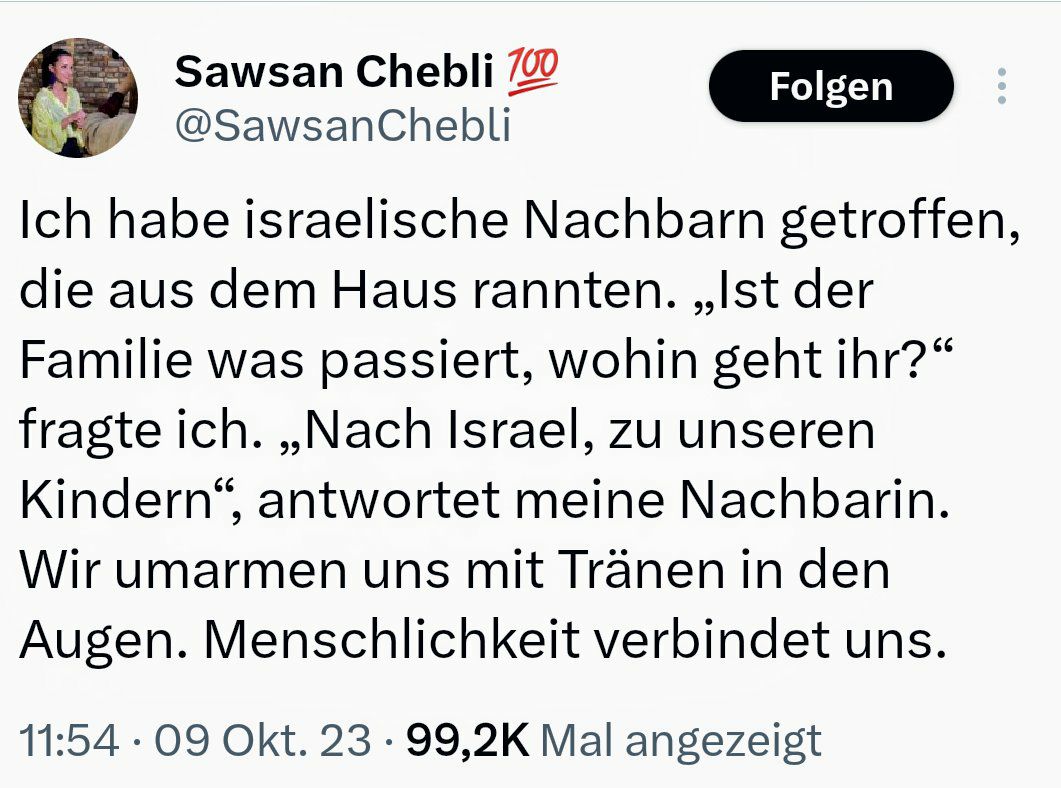The image size is (1061, 788).
Task: Click the date 09 Okt. 23
Action: point(265,741)
